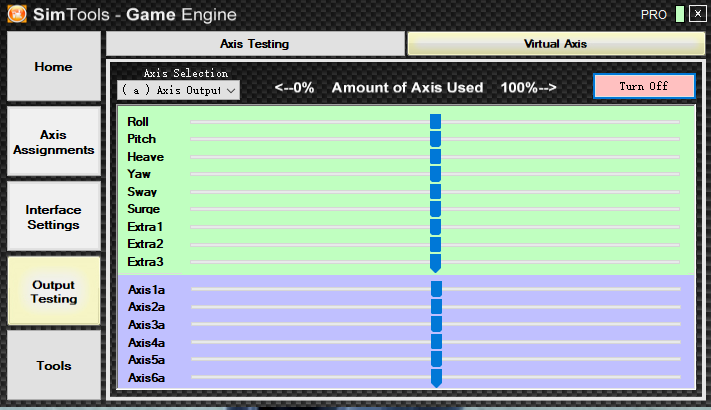Click the Heave slider handle
The image size is (711, 410).
(435, 156)
